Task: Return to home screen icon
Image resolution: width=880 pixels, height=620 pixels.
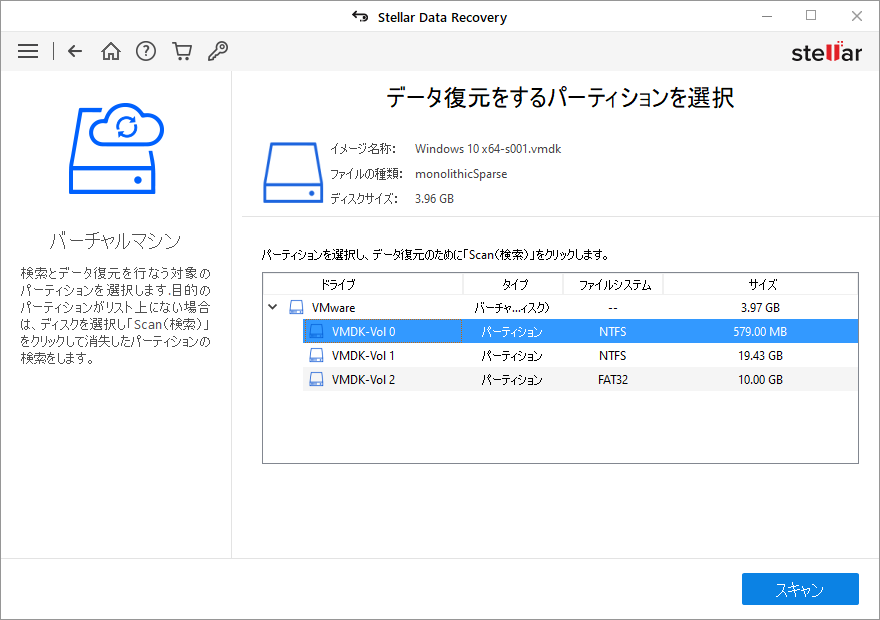Action: click(x=111, y=51)
